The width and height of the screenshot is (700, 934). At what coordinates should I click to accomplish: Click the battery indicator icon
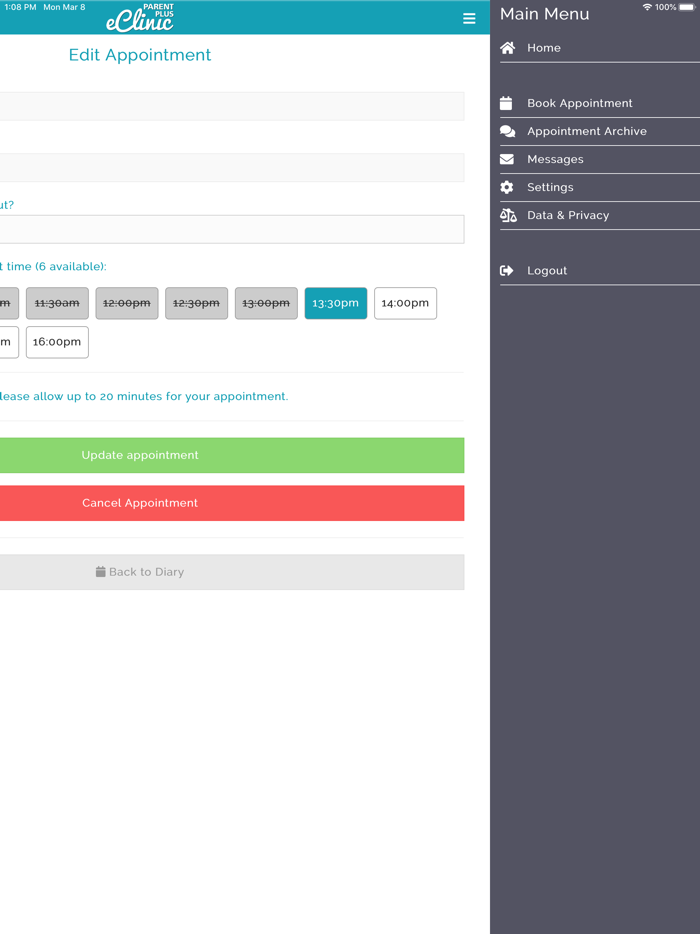[x=687, y=7]
